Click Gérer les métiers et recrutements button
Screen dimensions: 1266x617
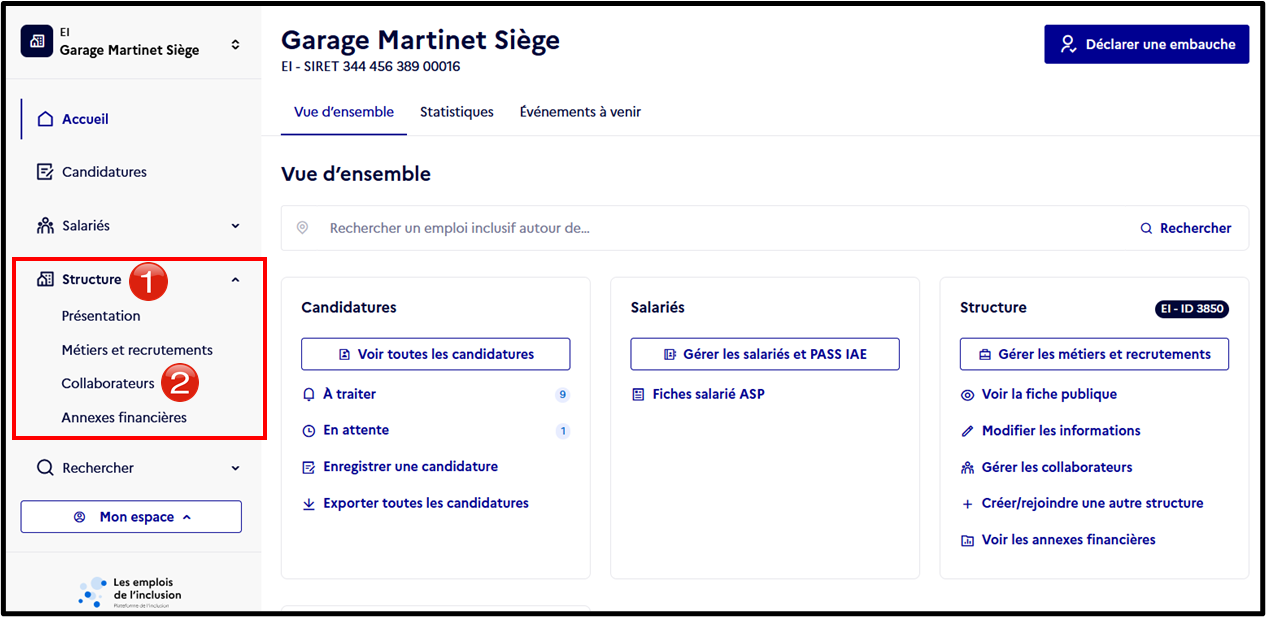[x=1094, y=354]
